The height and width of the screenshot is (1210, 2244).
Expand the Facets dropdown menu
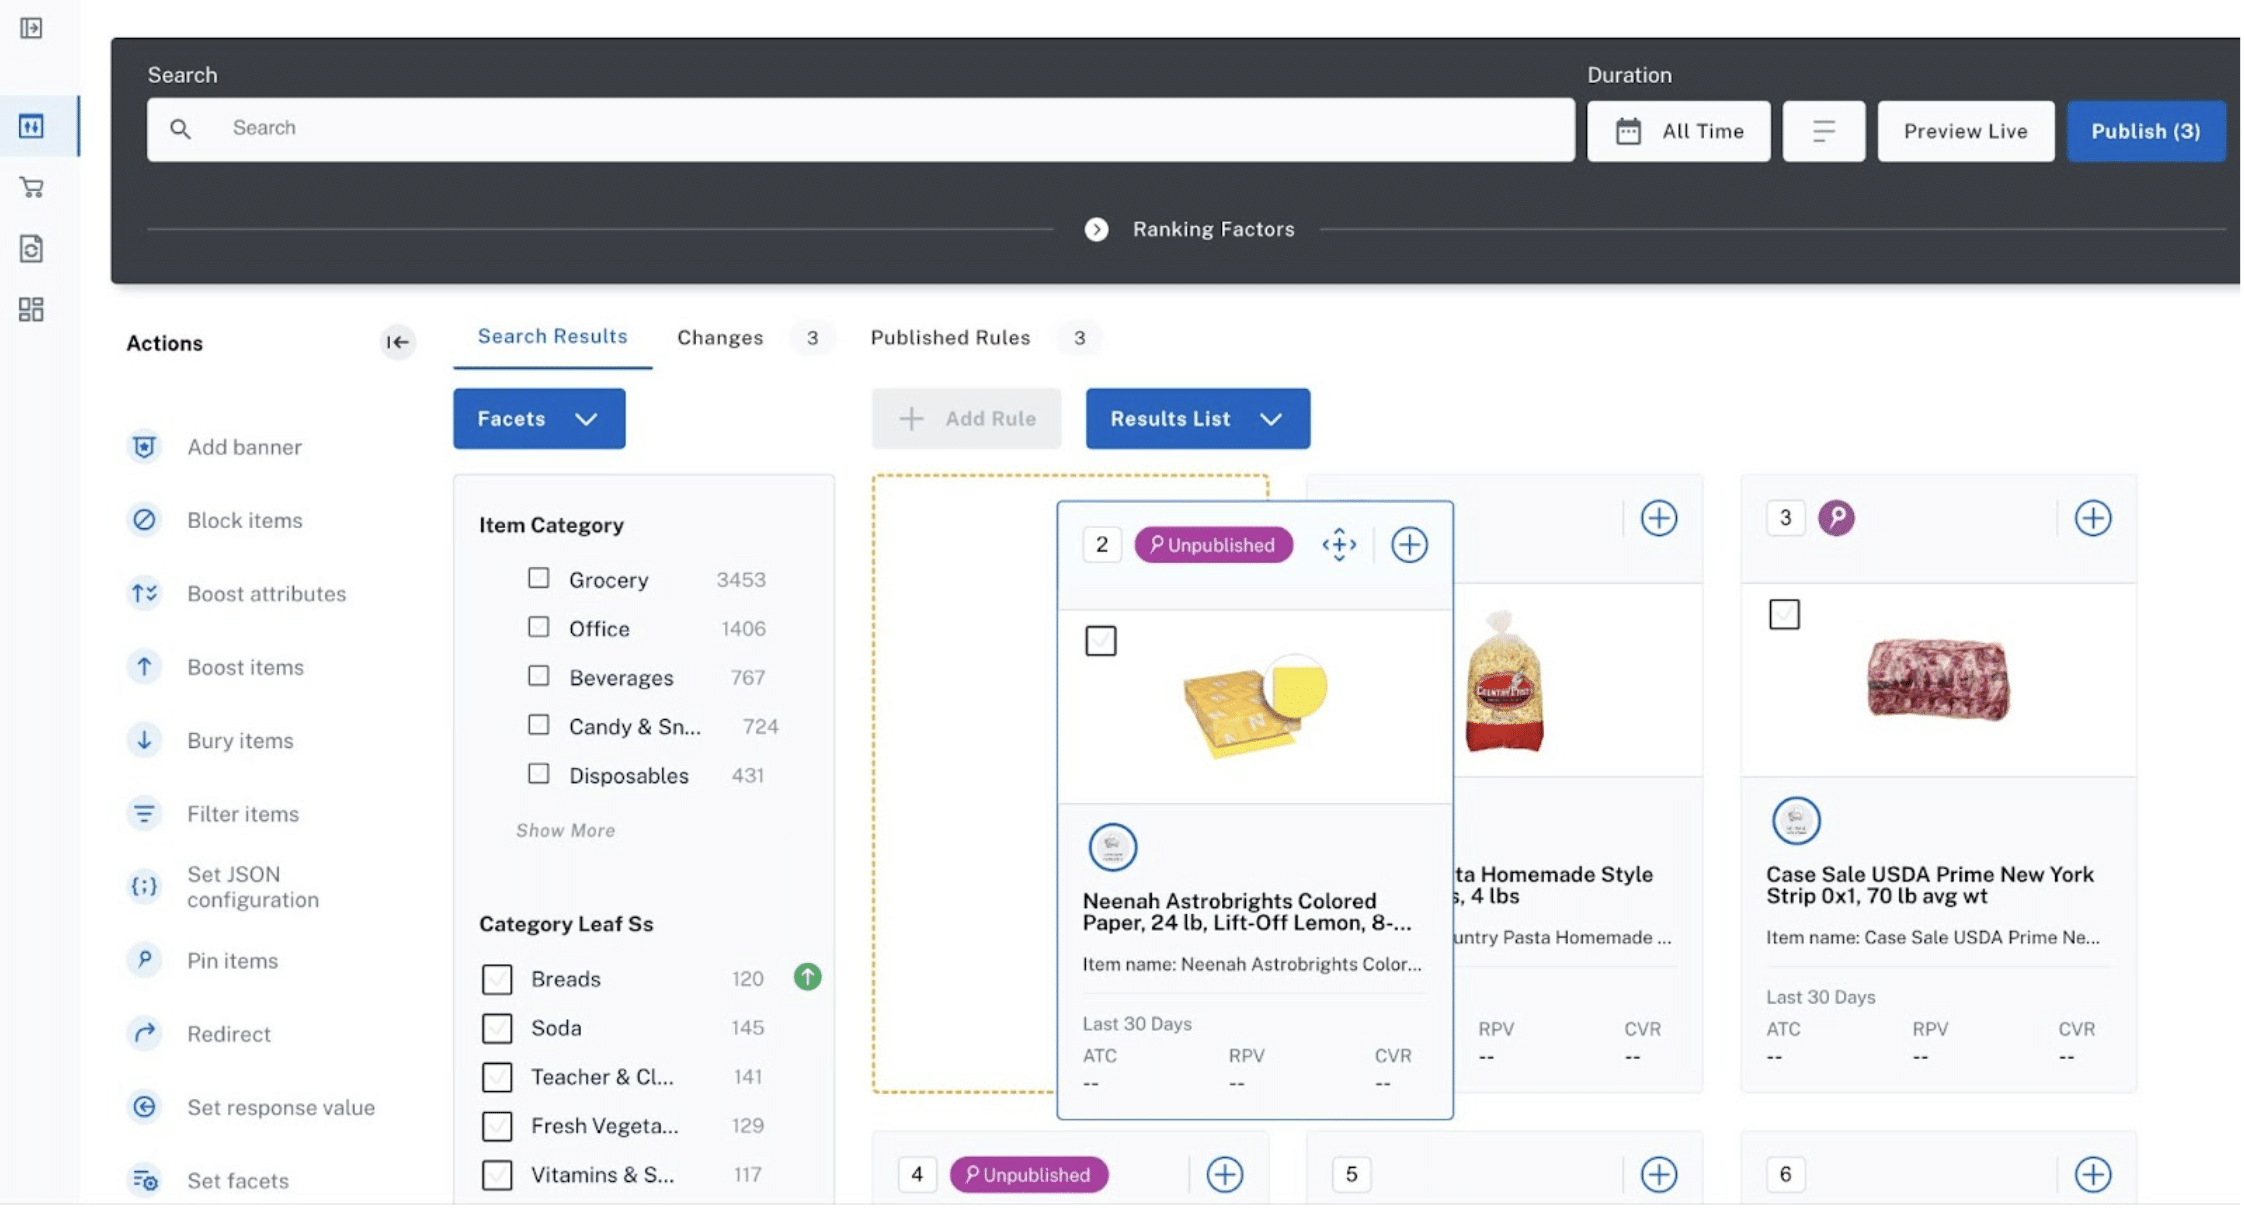coord(538,419)
